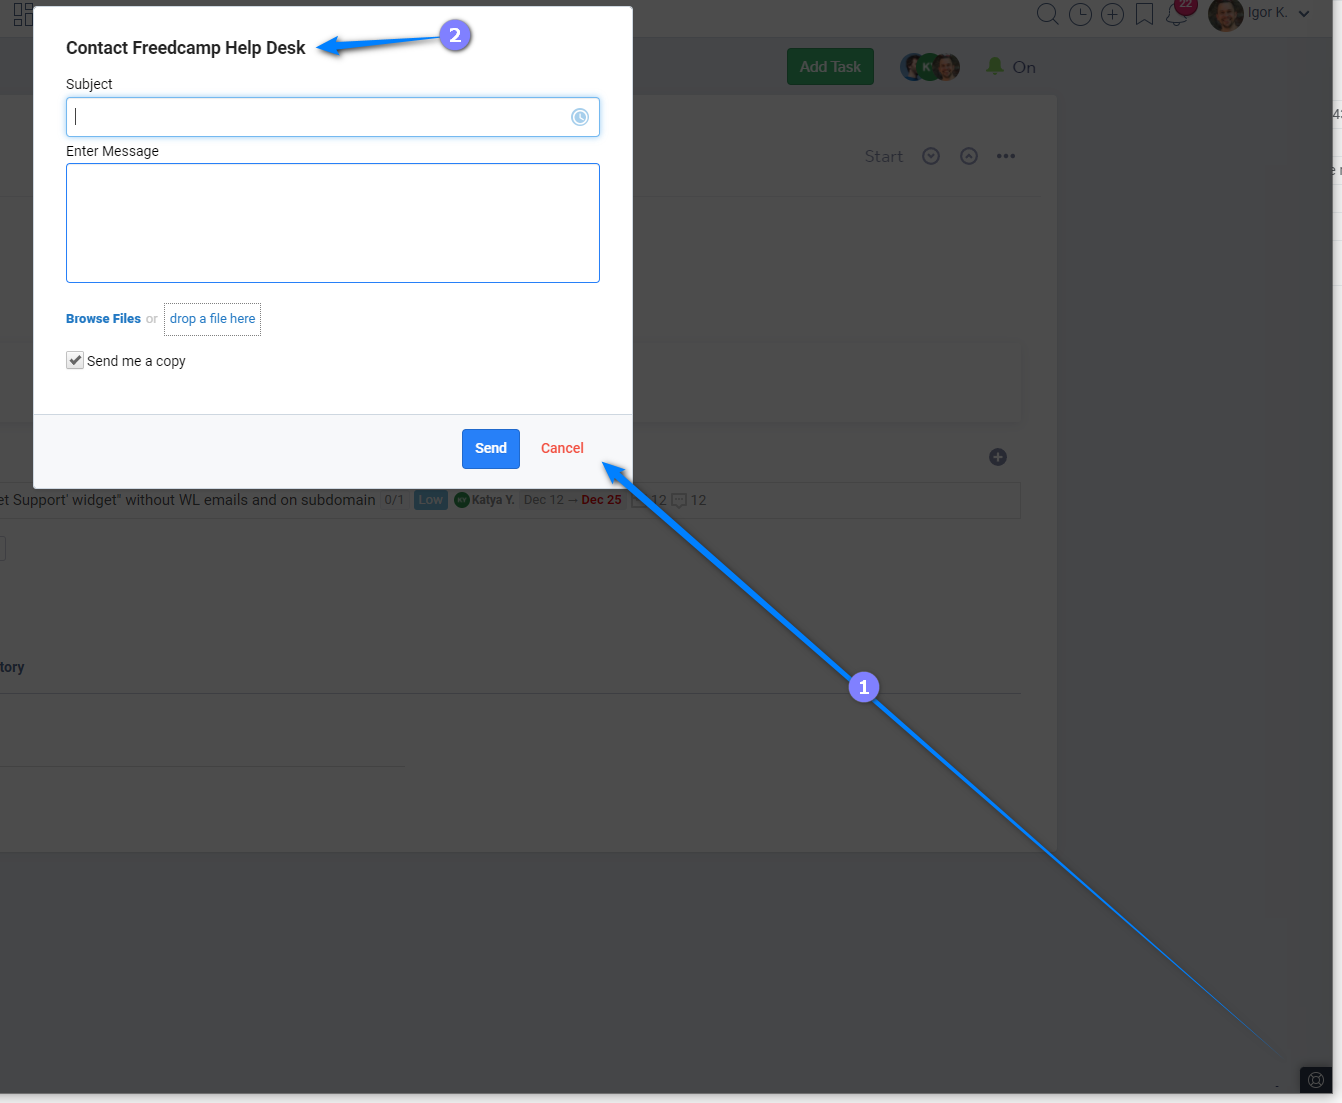The height and width of the screenshot is (1103, 1342).
Task: Click the help desk lifebuoy widget icon
Action: click(1316, 1080)
